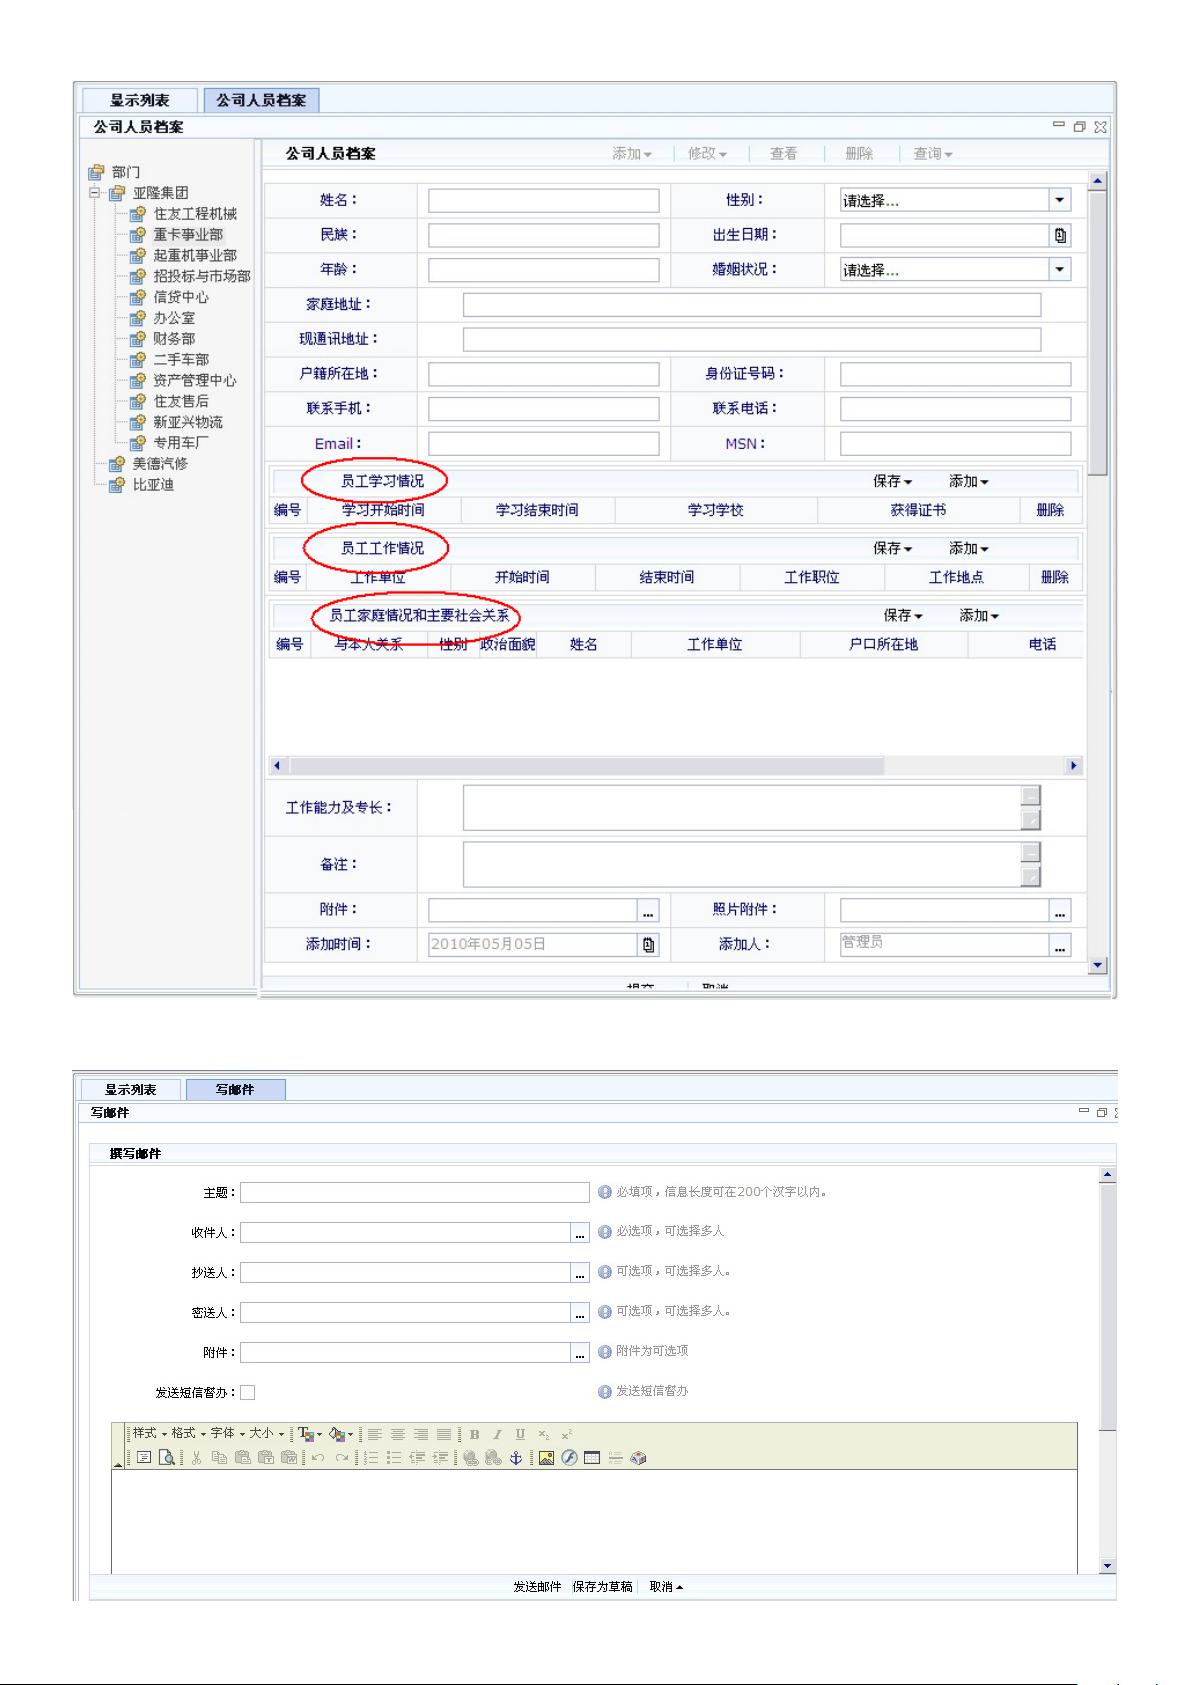Image resolution: width=1192 pixels, height=1685 pixels.
Task: Click the redo icon in editor toolbar
Action: point(342,1458)
